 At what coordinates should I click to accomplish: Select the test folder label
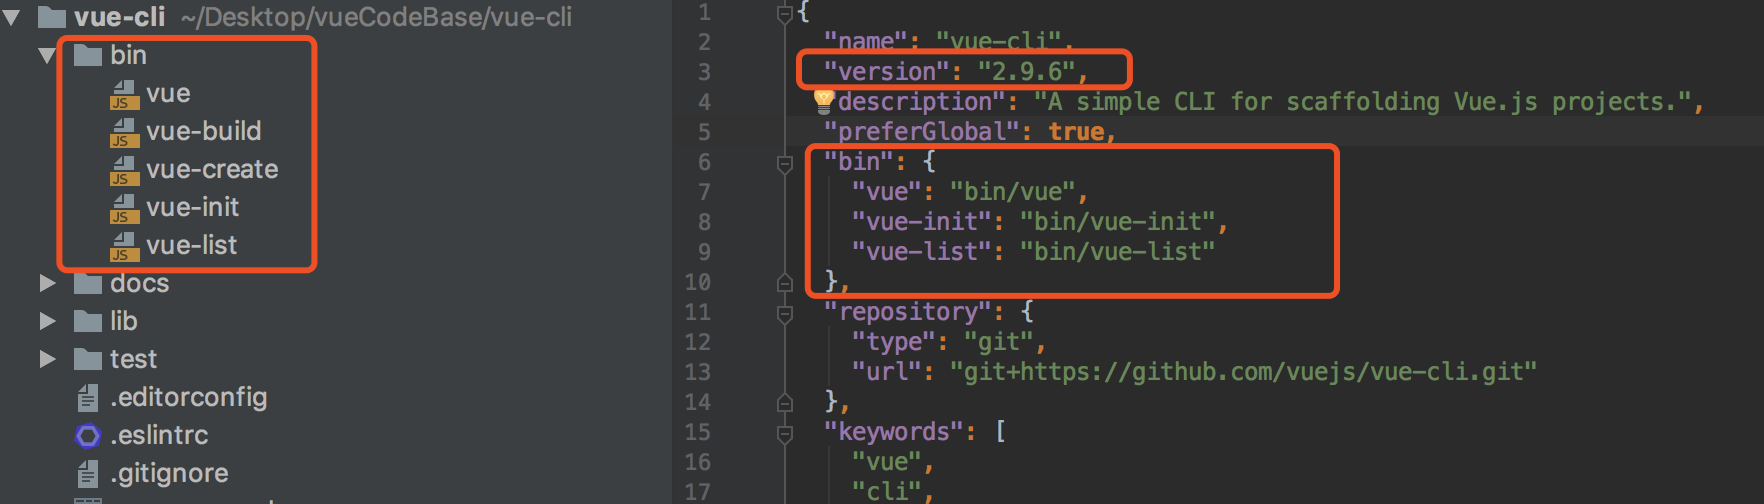coord(133,360)
